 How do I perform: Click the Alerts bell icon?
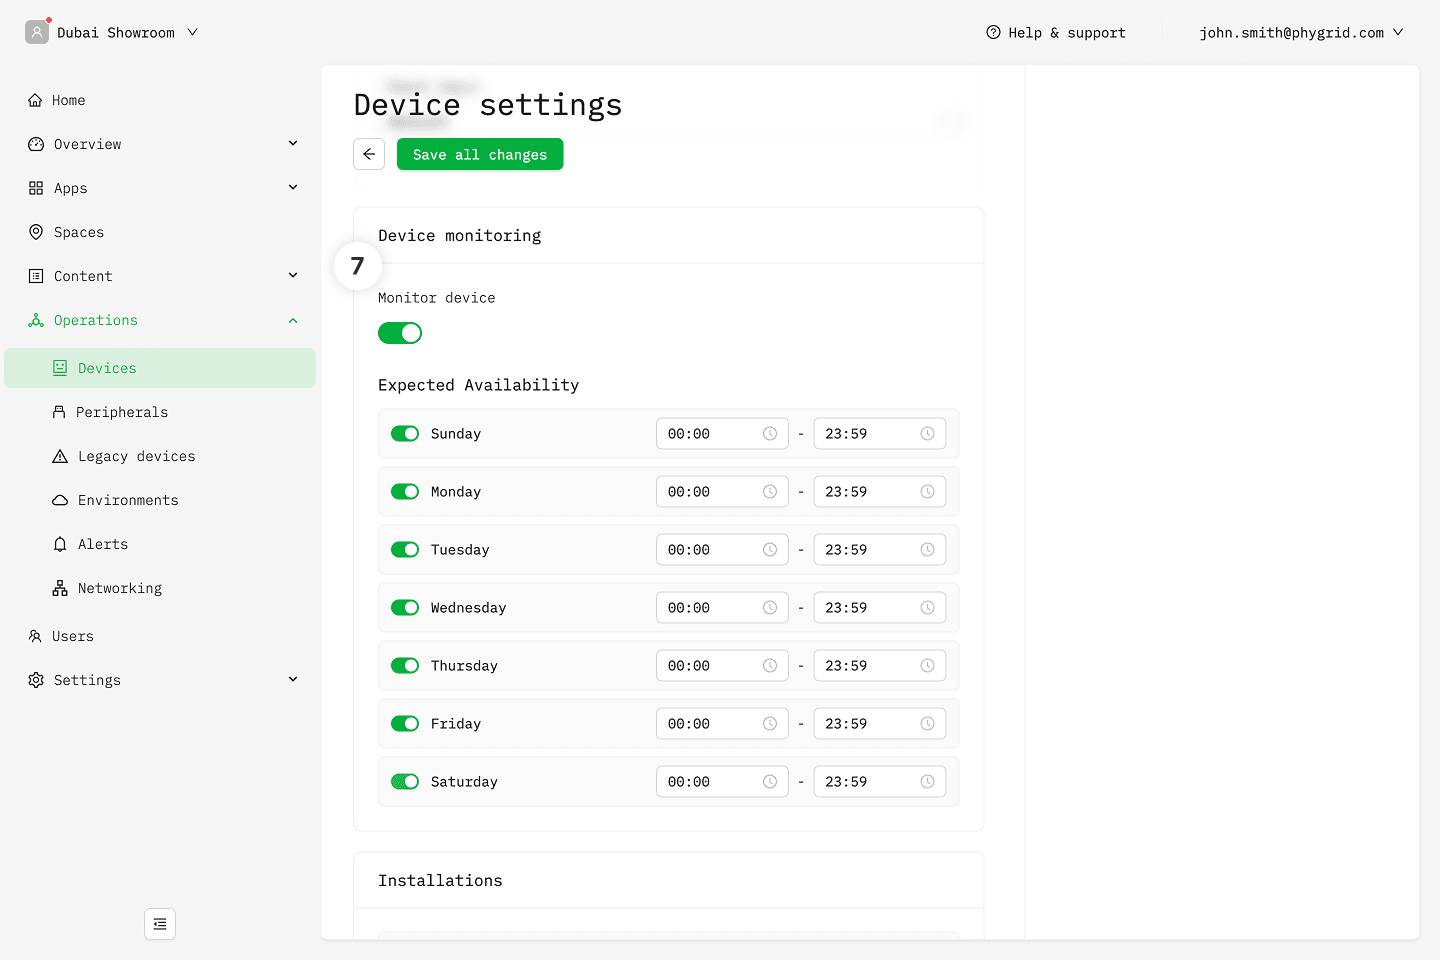click(x=60, y=544)
